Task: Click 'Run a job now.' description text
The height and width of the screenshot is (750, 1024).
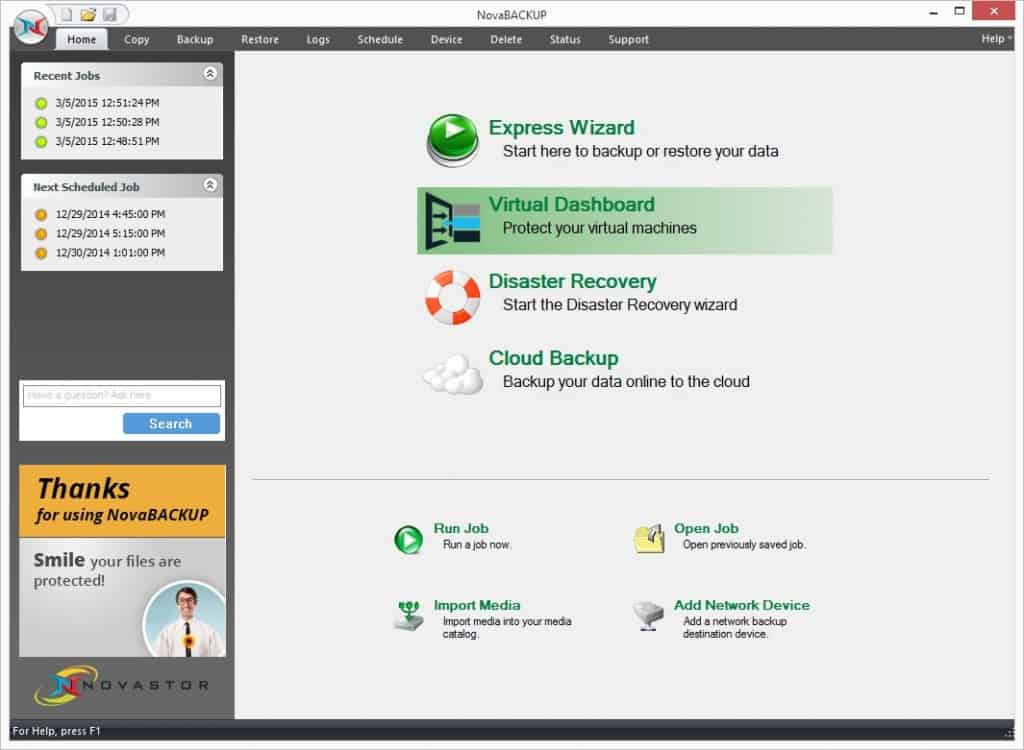Action: (477, 545)
